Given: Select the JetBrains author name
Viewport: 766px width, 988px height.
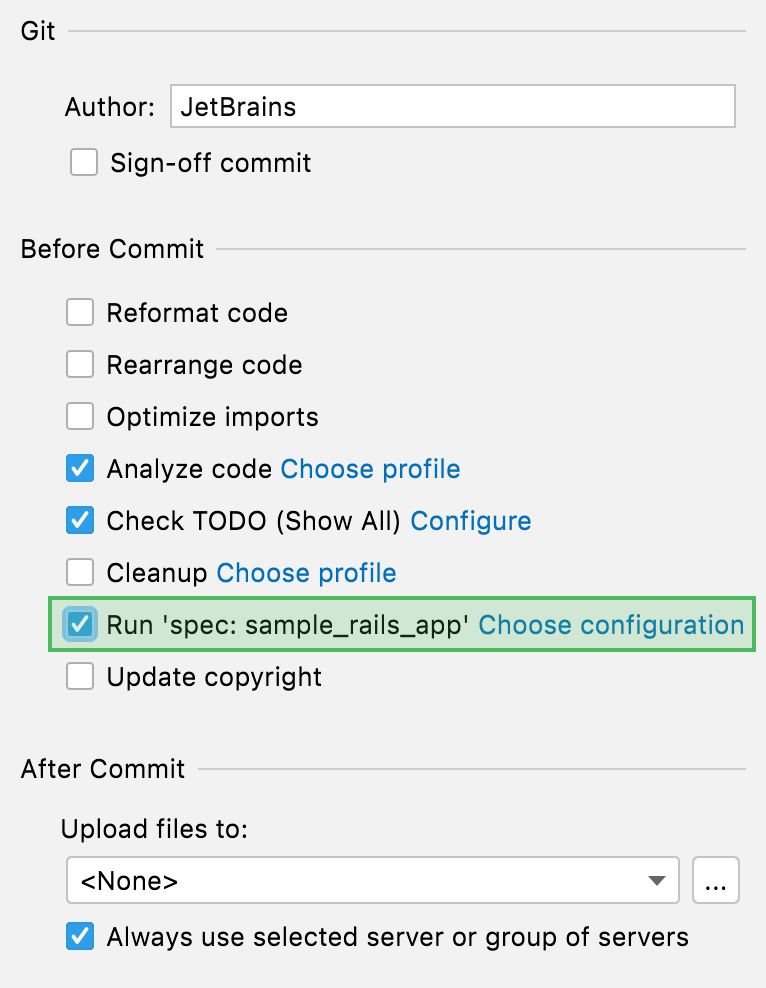Looking at the screenshot, I should 238,106.
